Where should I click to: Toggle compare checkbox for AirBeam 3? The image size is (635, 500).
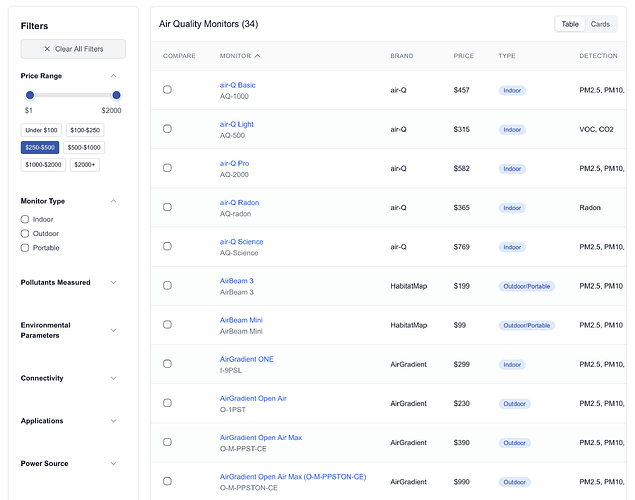coord(167,286)
